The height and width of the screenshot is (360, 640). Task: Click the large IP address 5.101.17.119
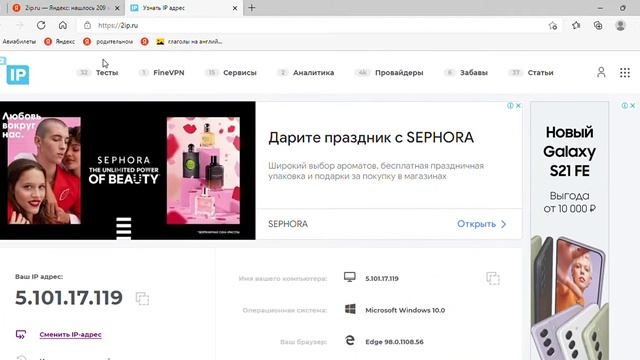point(69,298)
